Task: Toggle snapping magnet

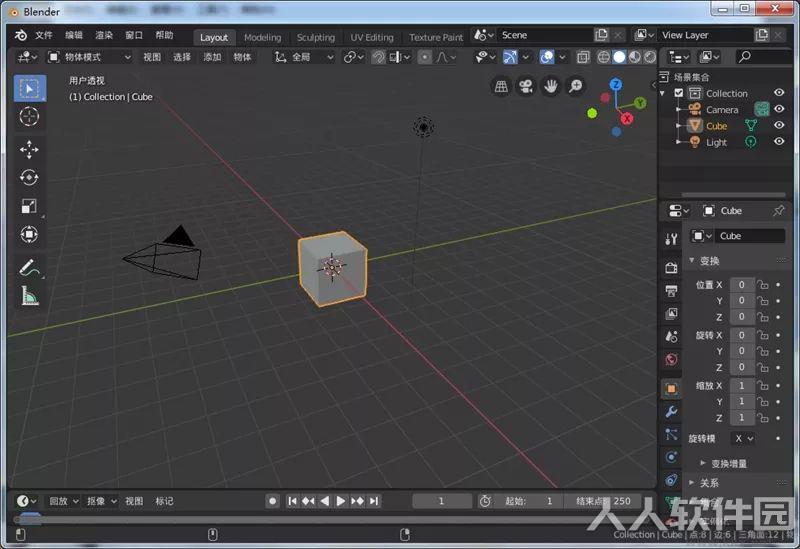Action: click(378, 57)
